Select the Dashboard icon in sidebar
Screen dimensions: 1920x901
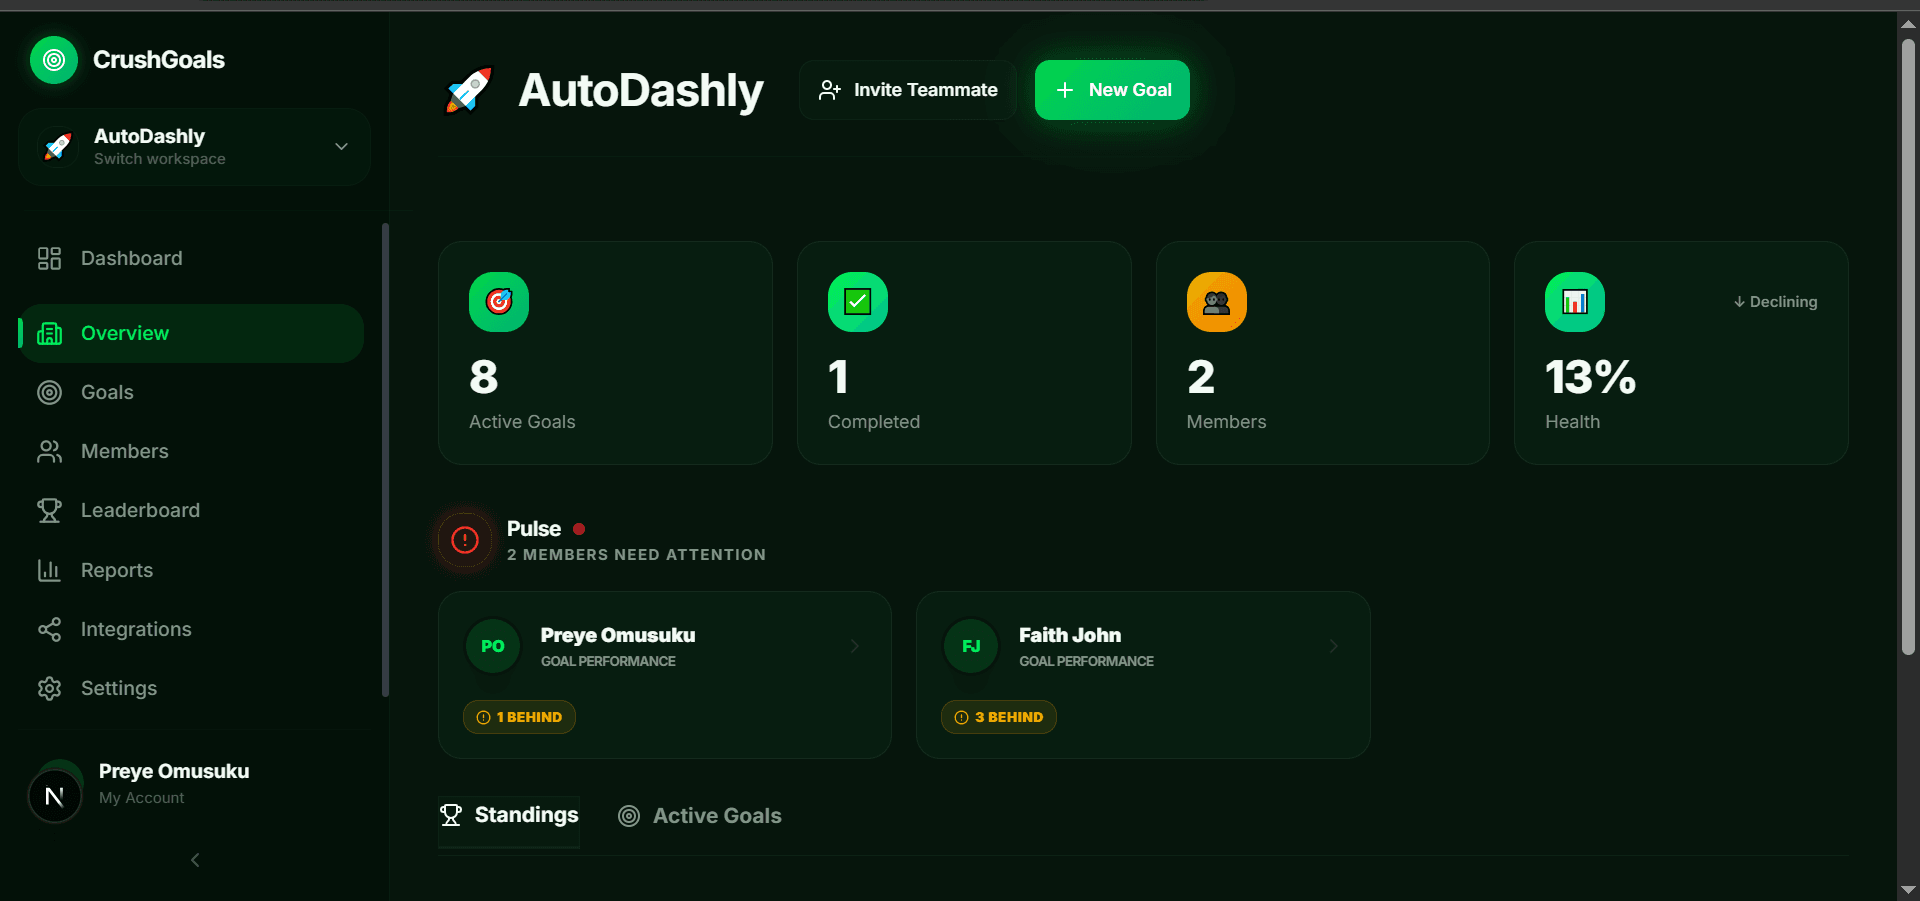click(x=50, y=258)
